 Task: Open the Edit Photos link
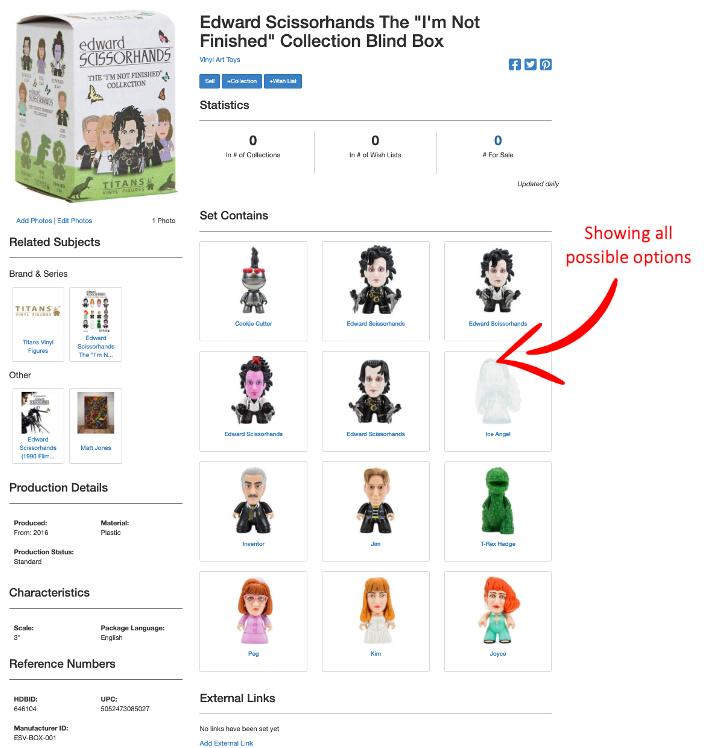(75, 220)
